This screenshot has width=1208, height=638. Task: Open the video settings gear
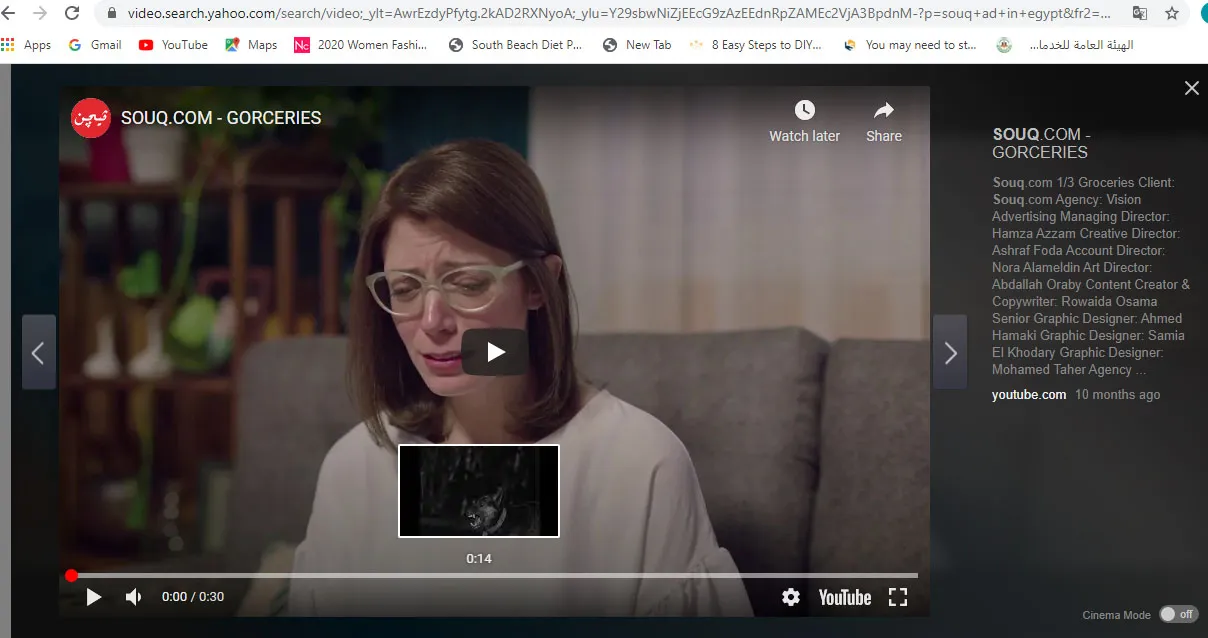(x=791, y=597)
